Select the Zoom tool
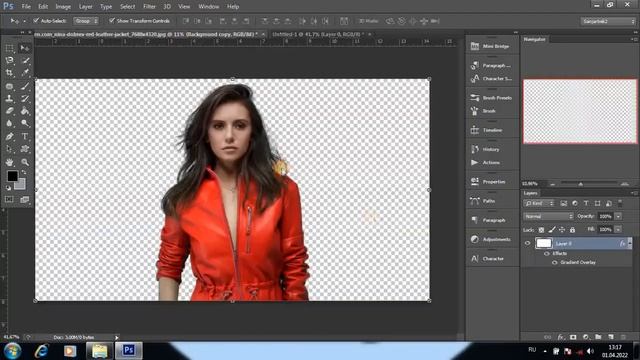Image resolution: width=640 pixels, height=360 pixels. click(x=25, y=162)
